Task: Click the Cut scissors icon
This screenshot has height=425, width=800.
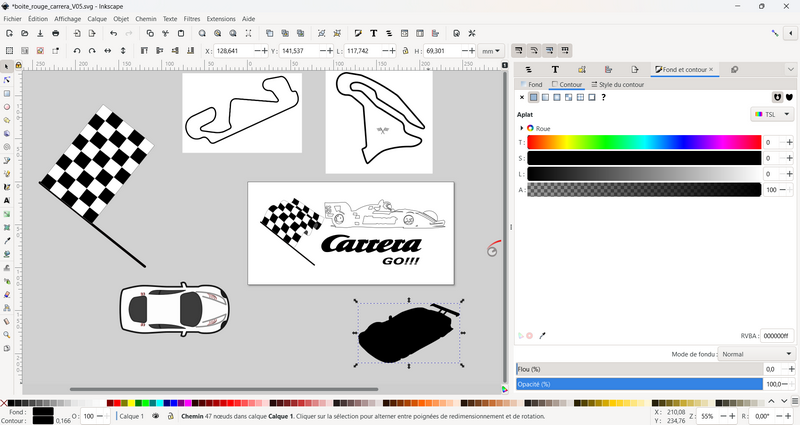Action: (x=165, y=33)
